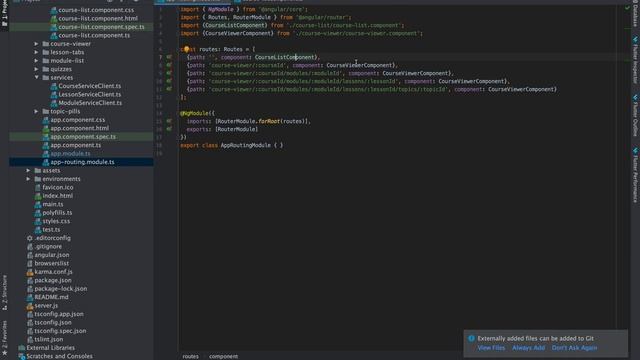Open the Favorites tool window
The image size is (640, 360).
(x=4, y=338)
